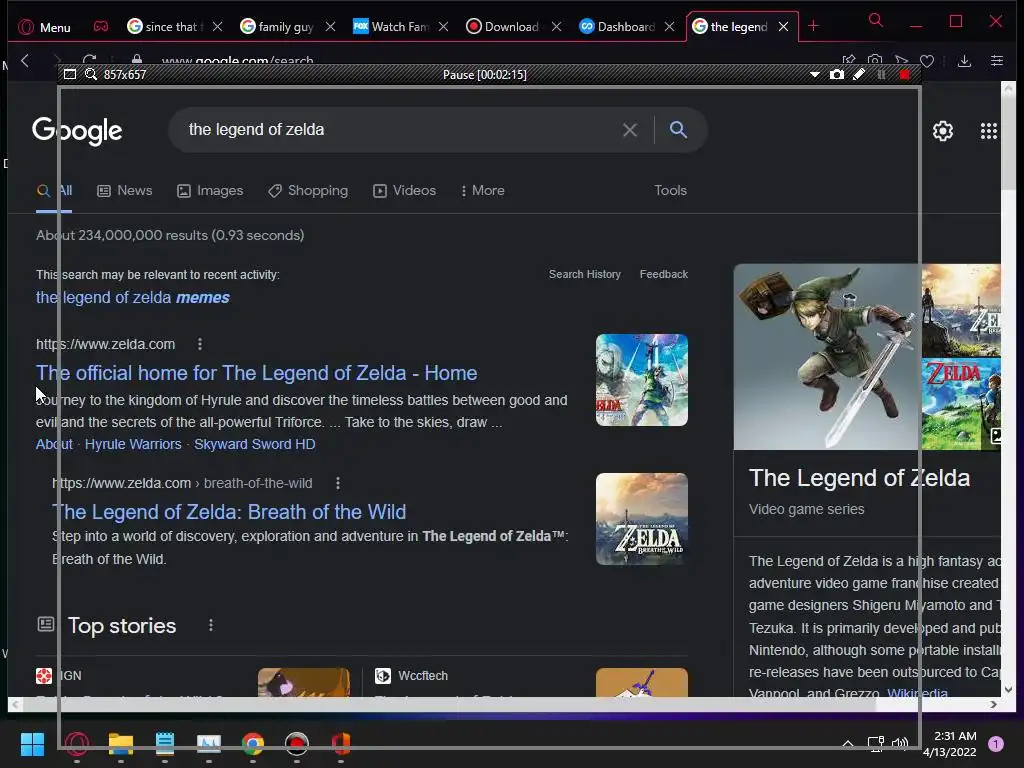Select the News search tab
This screenshot has height=768, width=1024.
[125, 191]
